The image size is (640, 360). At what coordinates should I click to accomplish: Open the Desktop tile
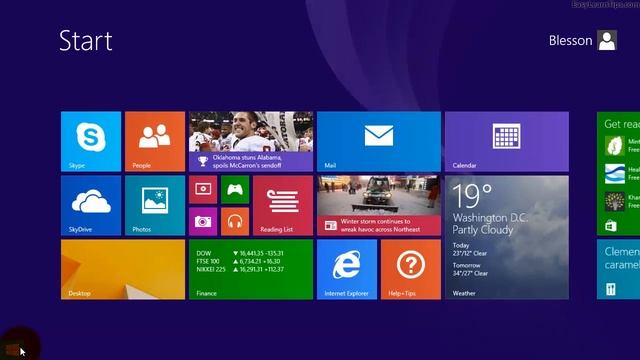[x=123, y=269]
